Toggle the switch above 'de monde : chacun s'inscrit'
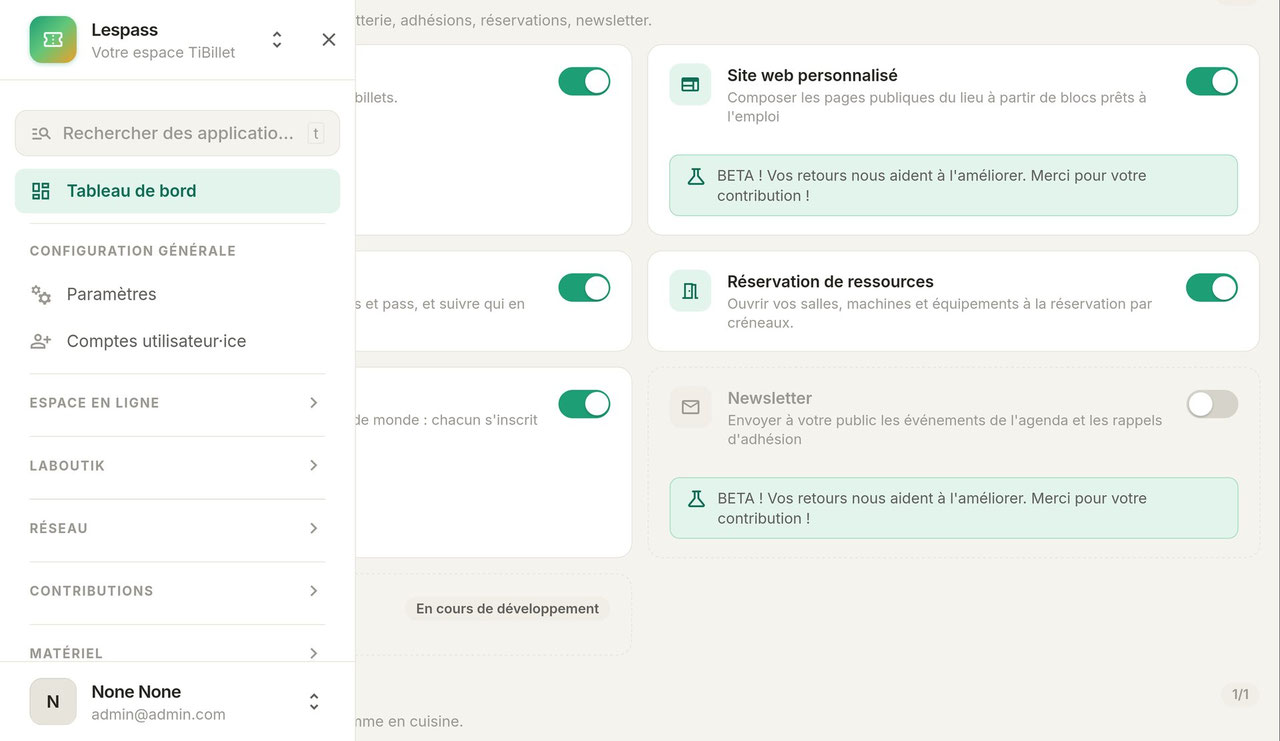The height and width of the screenshot is (741, 1280). pos(584,404)
